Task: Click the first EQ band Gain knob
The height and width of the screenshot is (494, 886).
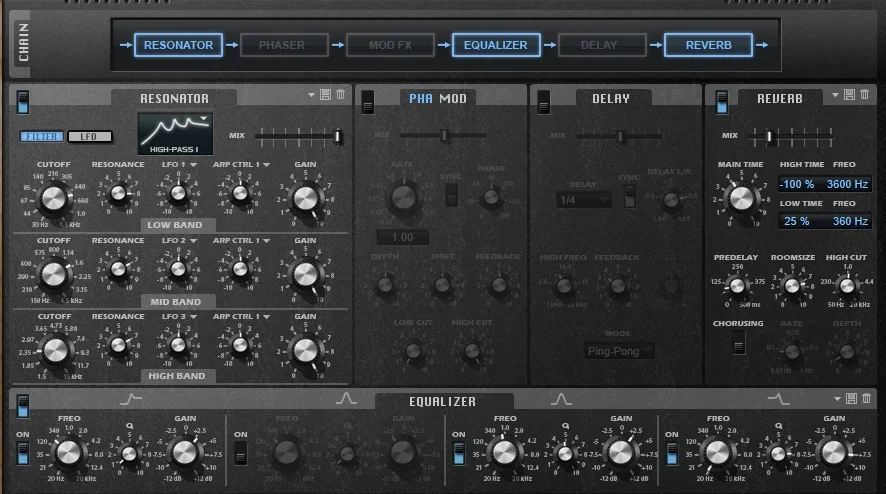Action: pyautogui.click(x=185, y=453)
